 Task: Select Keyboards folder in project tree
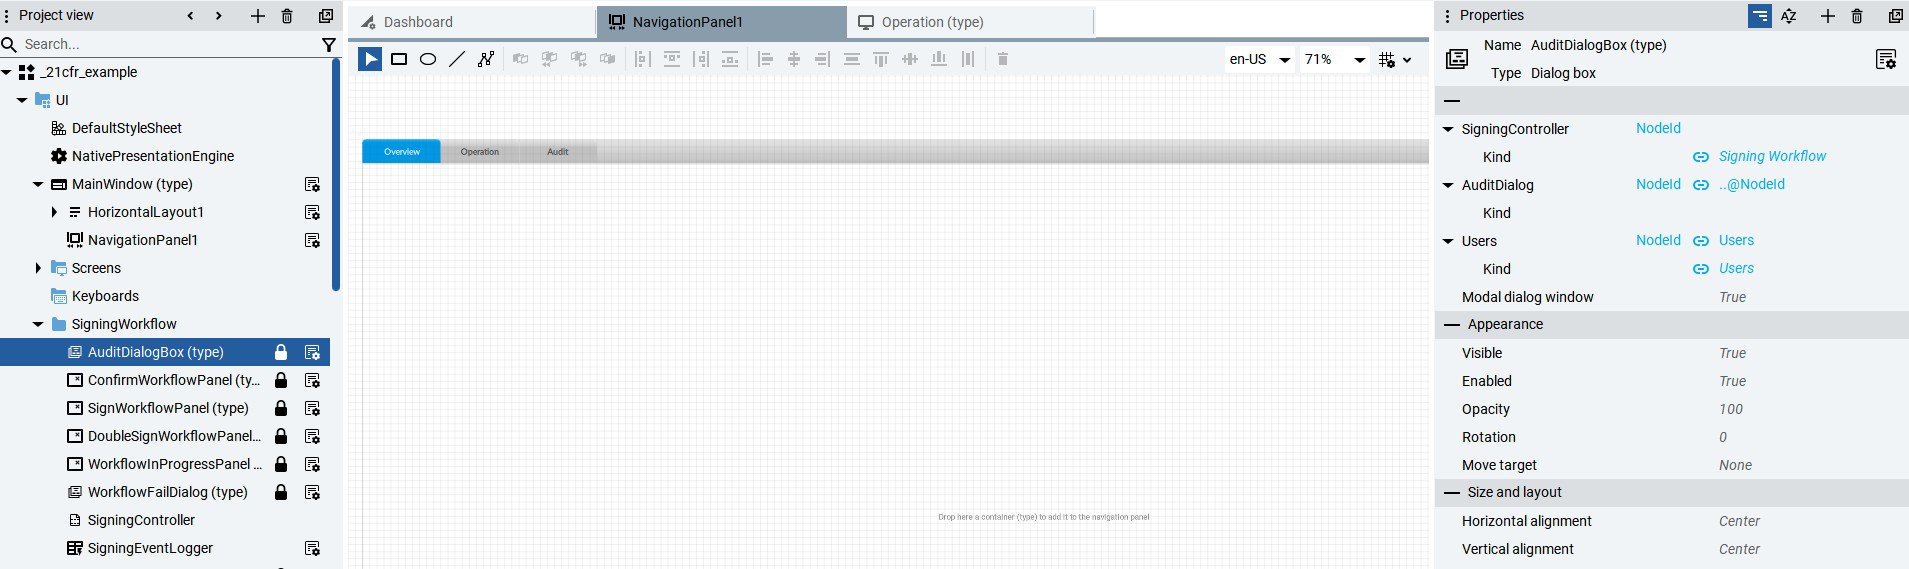click(105, 296)
